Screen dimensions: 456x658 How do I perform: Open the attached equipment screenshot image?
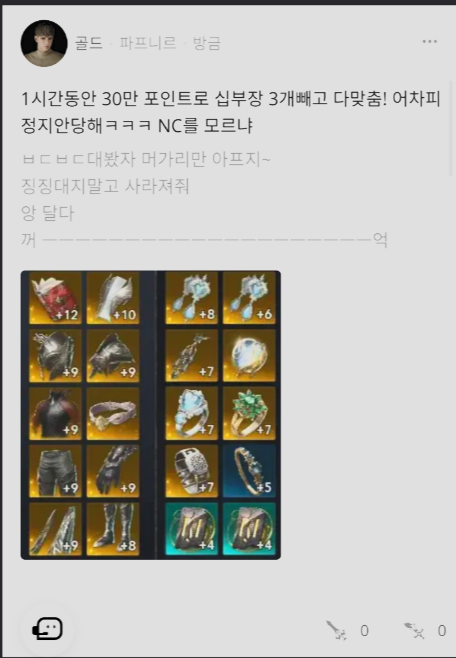151,415
